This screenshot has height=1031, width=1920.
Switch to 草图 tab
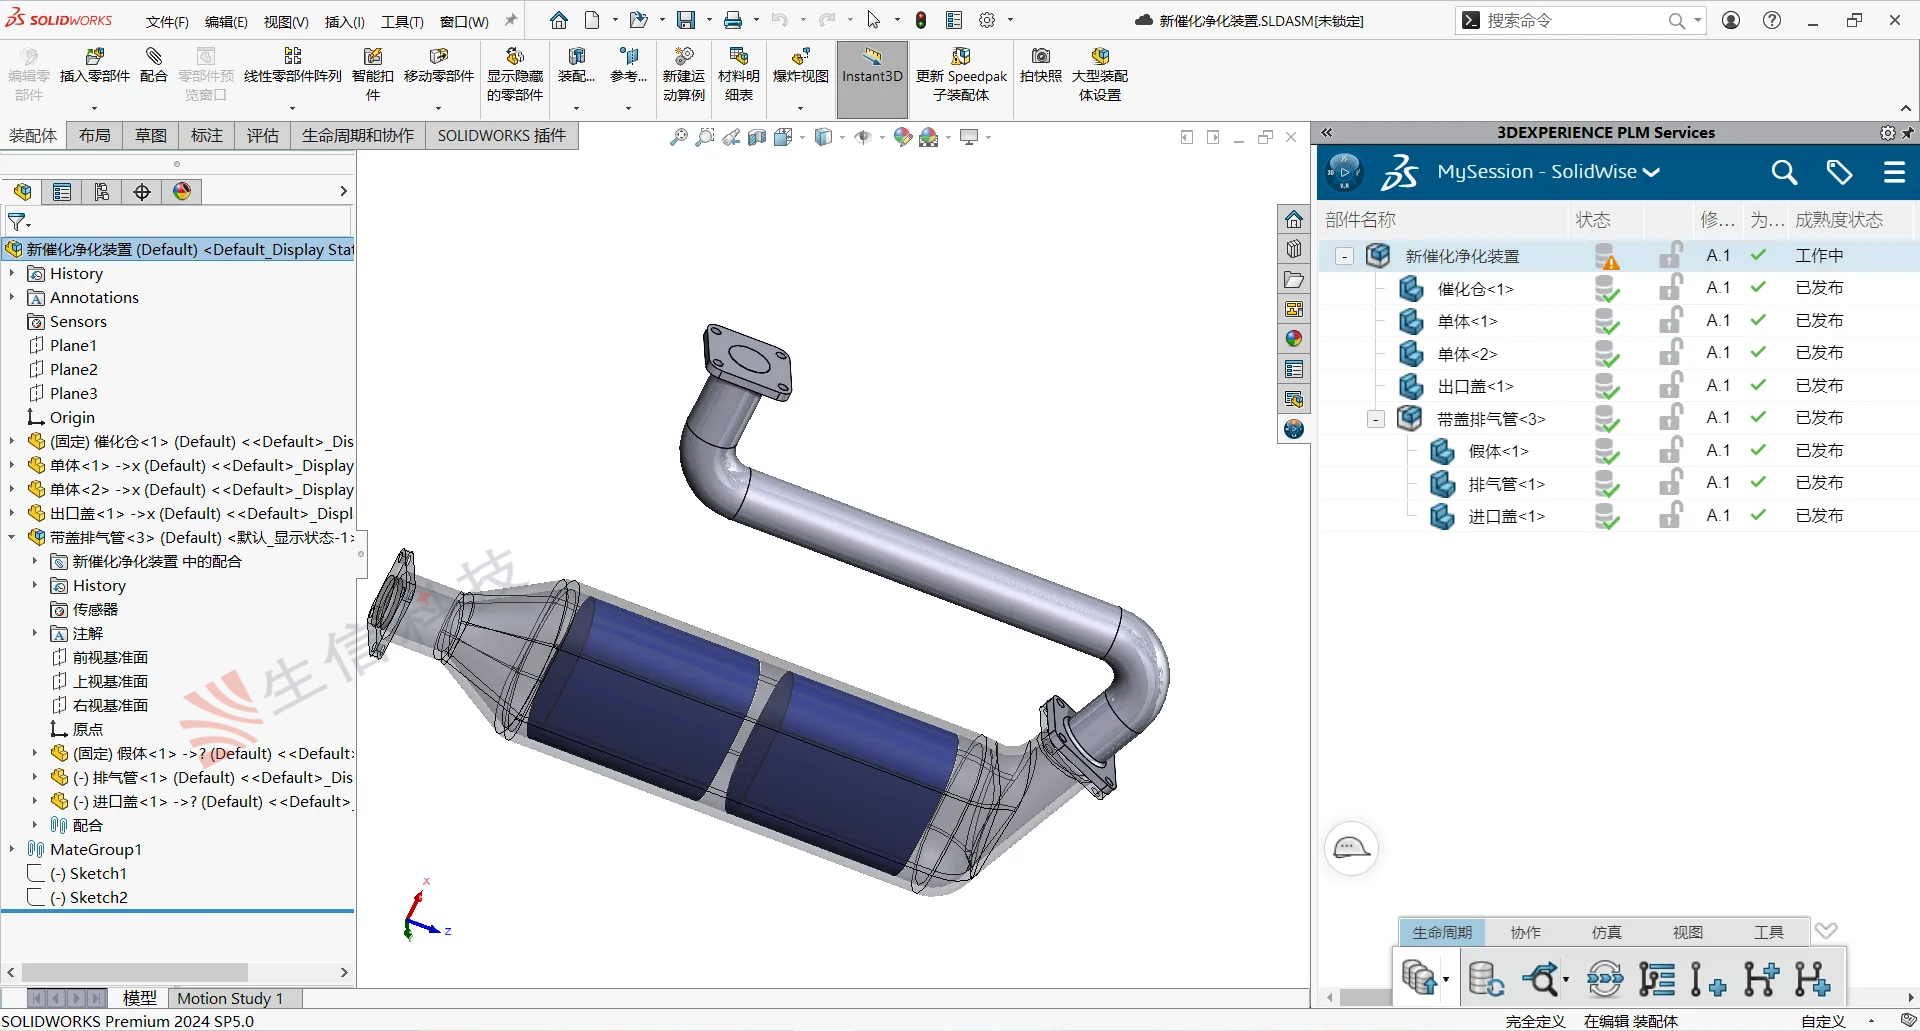pos(151,135)
